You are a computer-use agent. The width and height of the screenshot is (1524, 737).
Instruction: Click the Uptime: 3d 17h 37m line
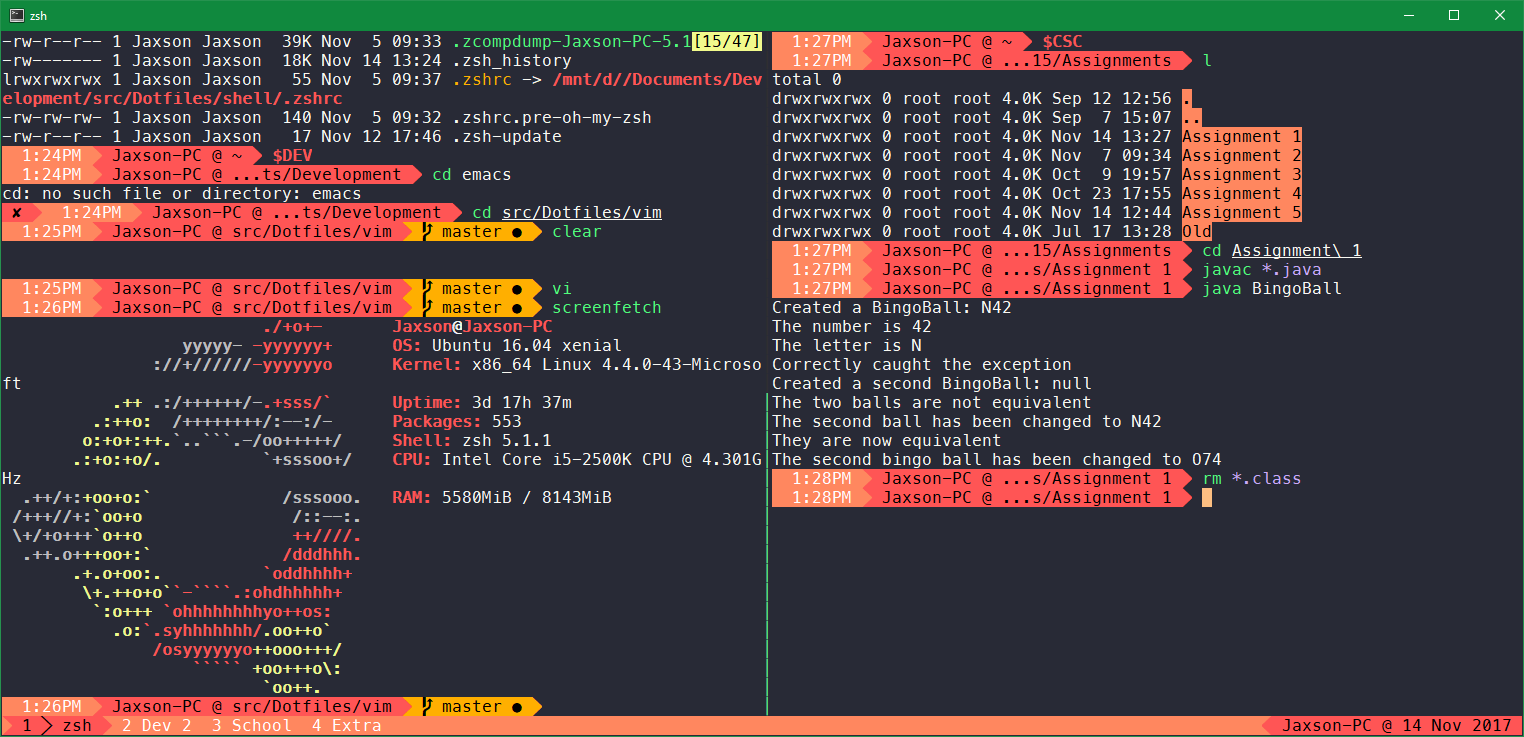tap(481, 403)
